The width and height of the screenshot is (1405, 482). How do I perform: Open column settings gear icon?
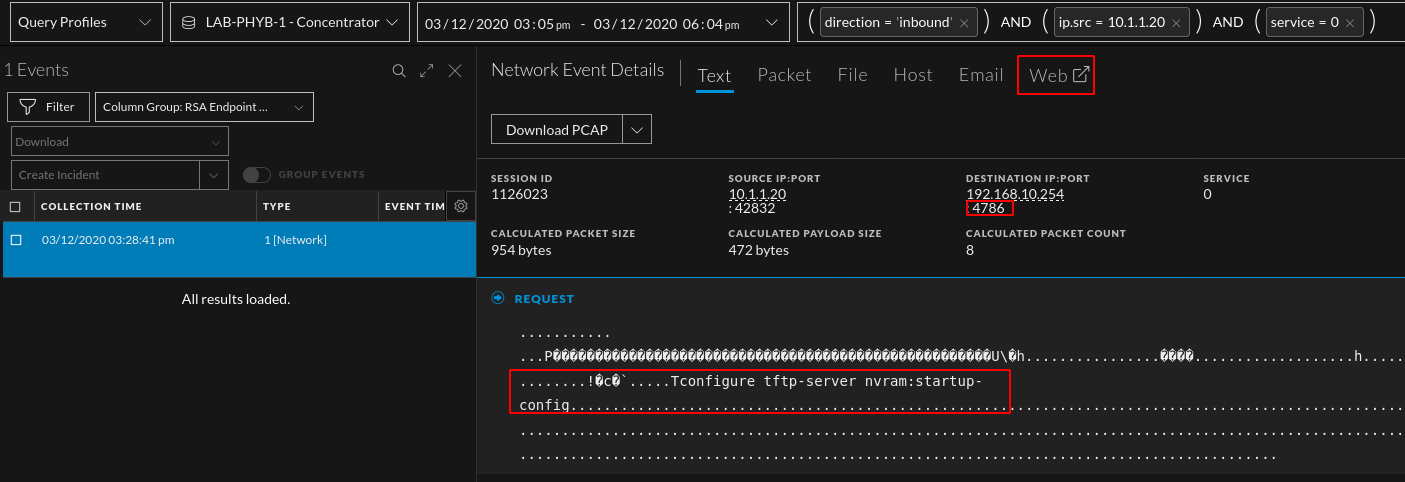click(460, 206)
